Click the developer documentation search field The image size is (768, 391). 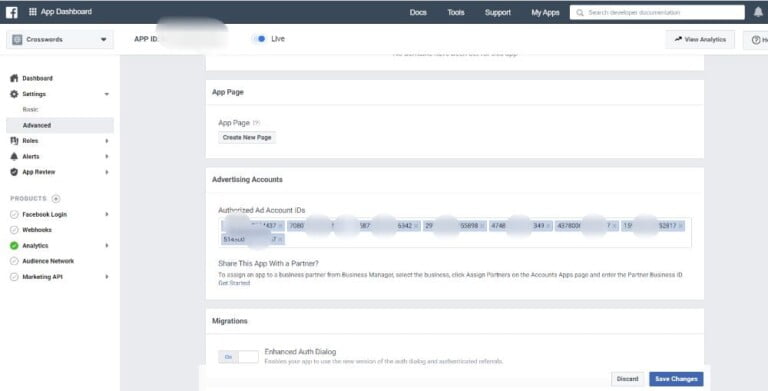pos(657,13)
